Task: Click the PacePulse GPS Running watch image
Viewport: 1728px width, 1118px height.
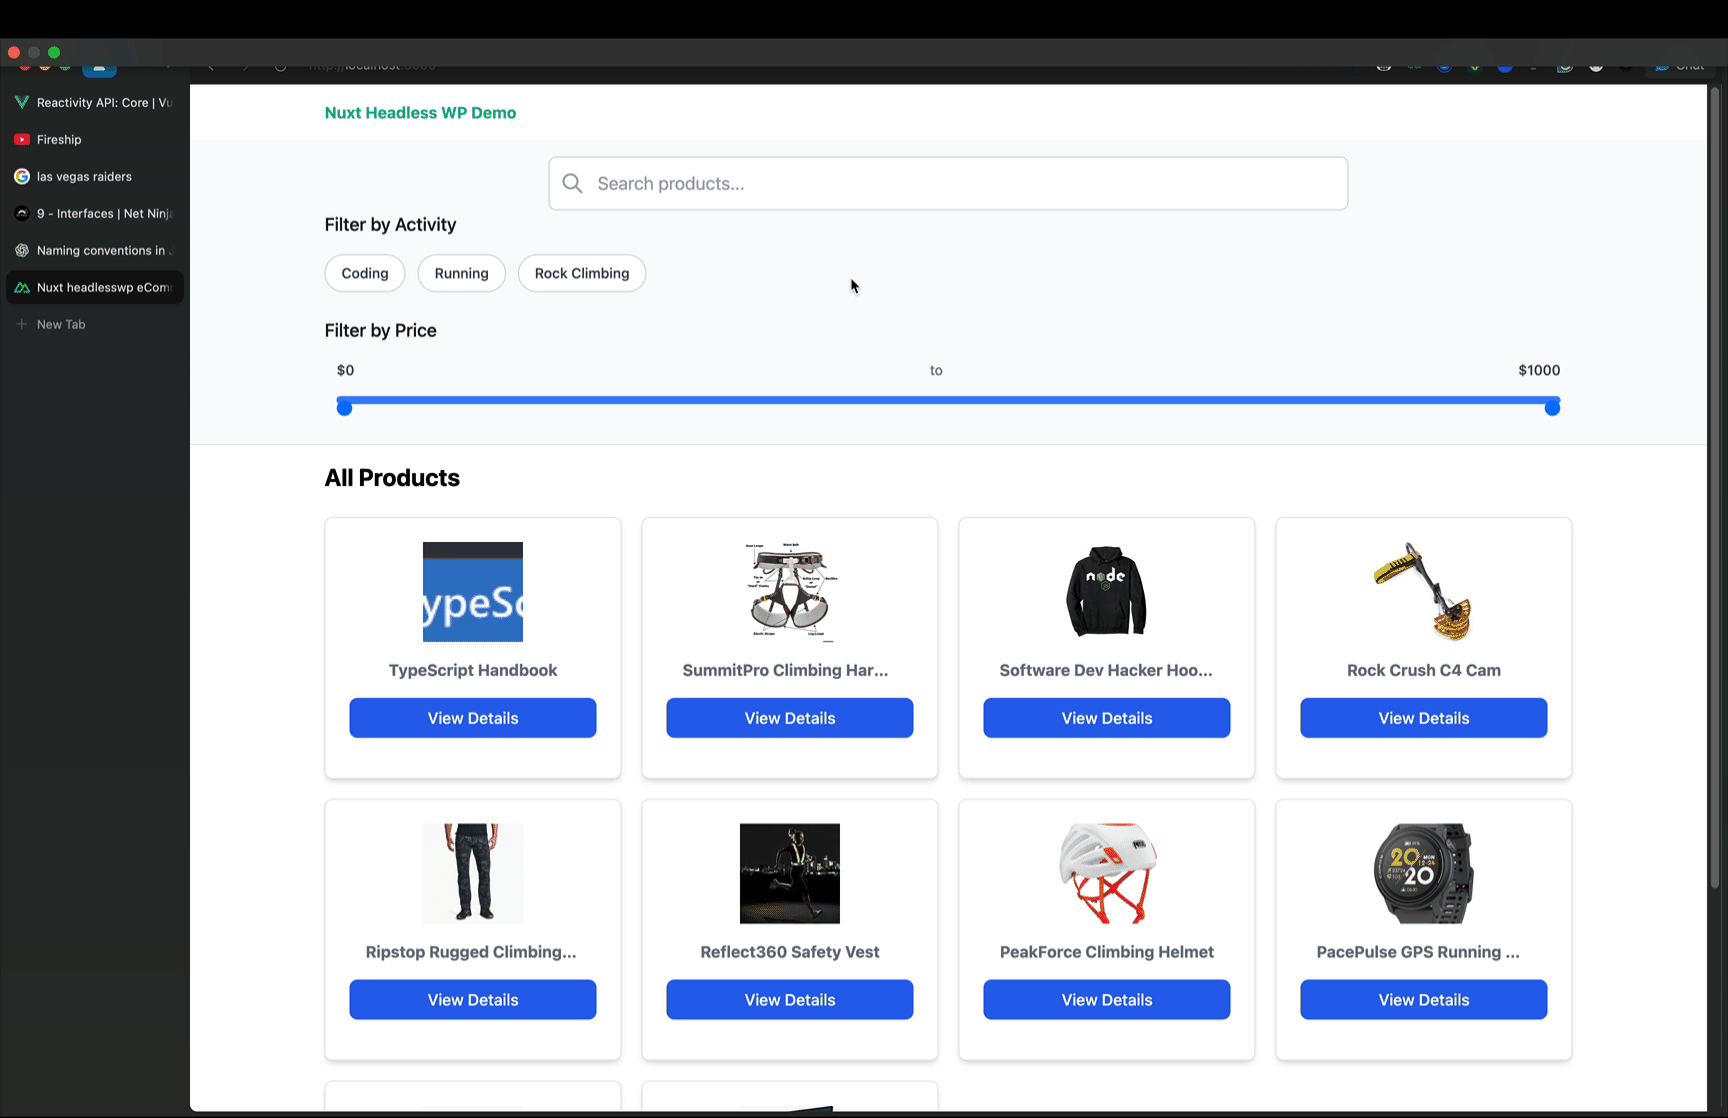Action: pos(1423,873)
